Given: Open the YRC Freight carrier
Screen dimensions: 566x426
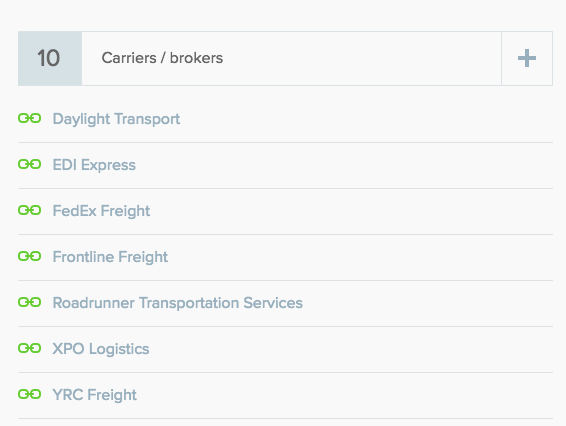Looking at the screenshot, I should coord(95,395).
